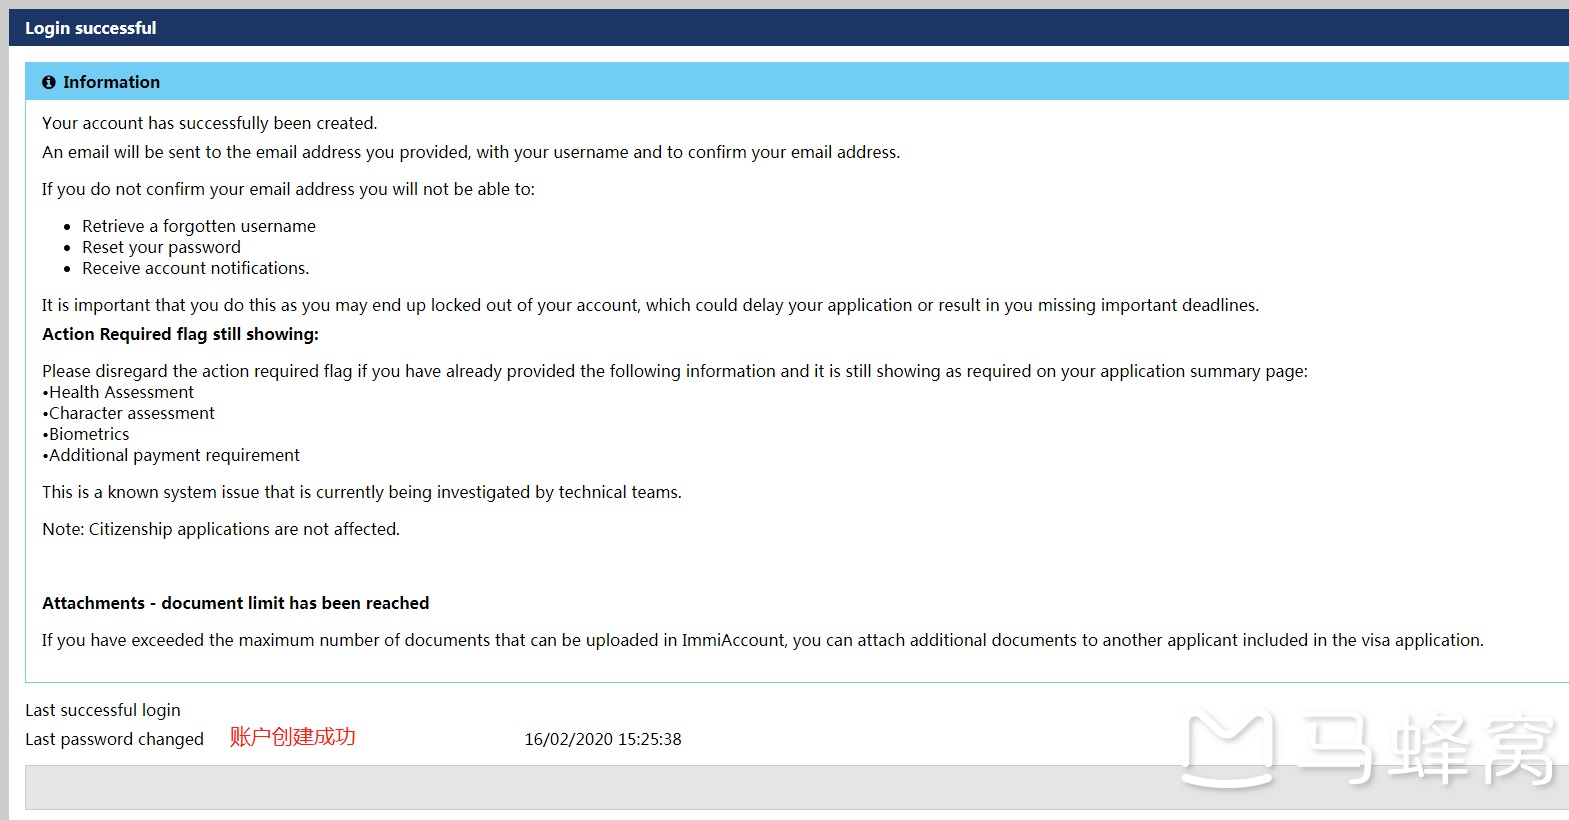
Task: Click bullet 'Retrieve a forgotten username'
Action: point(199,226)
